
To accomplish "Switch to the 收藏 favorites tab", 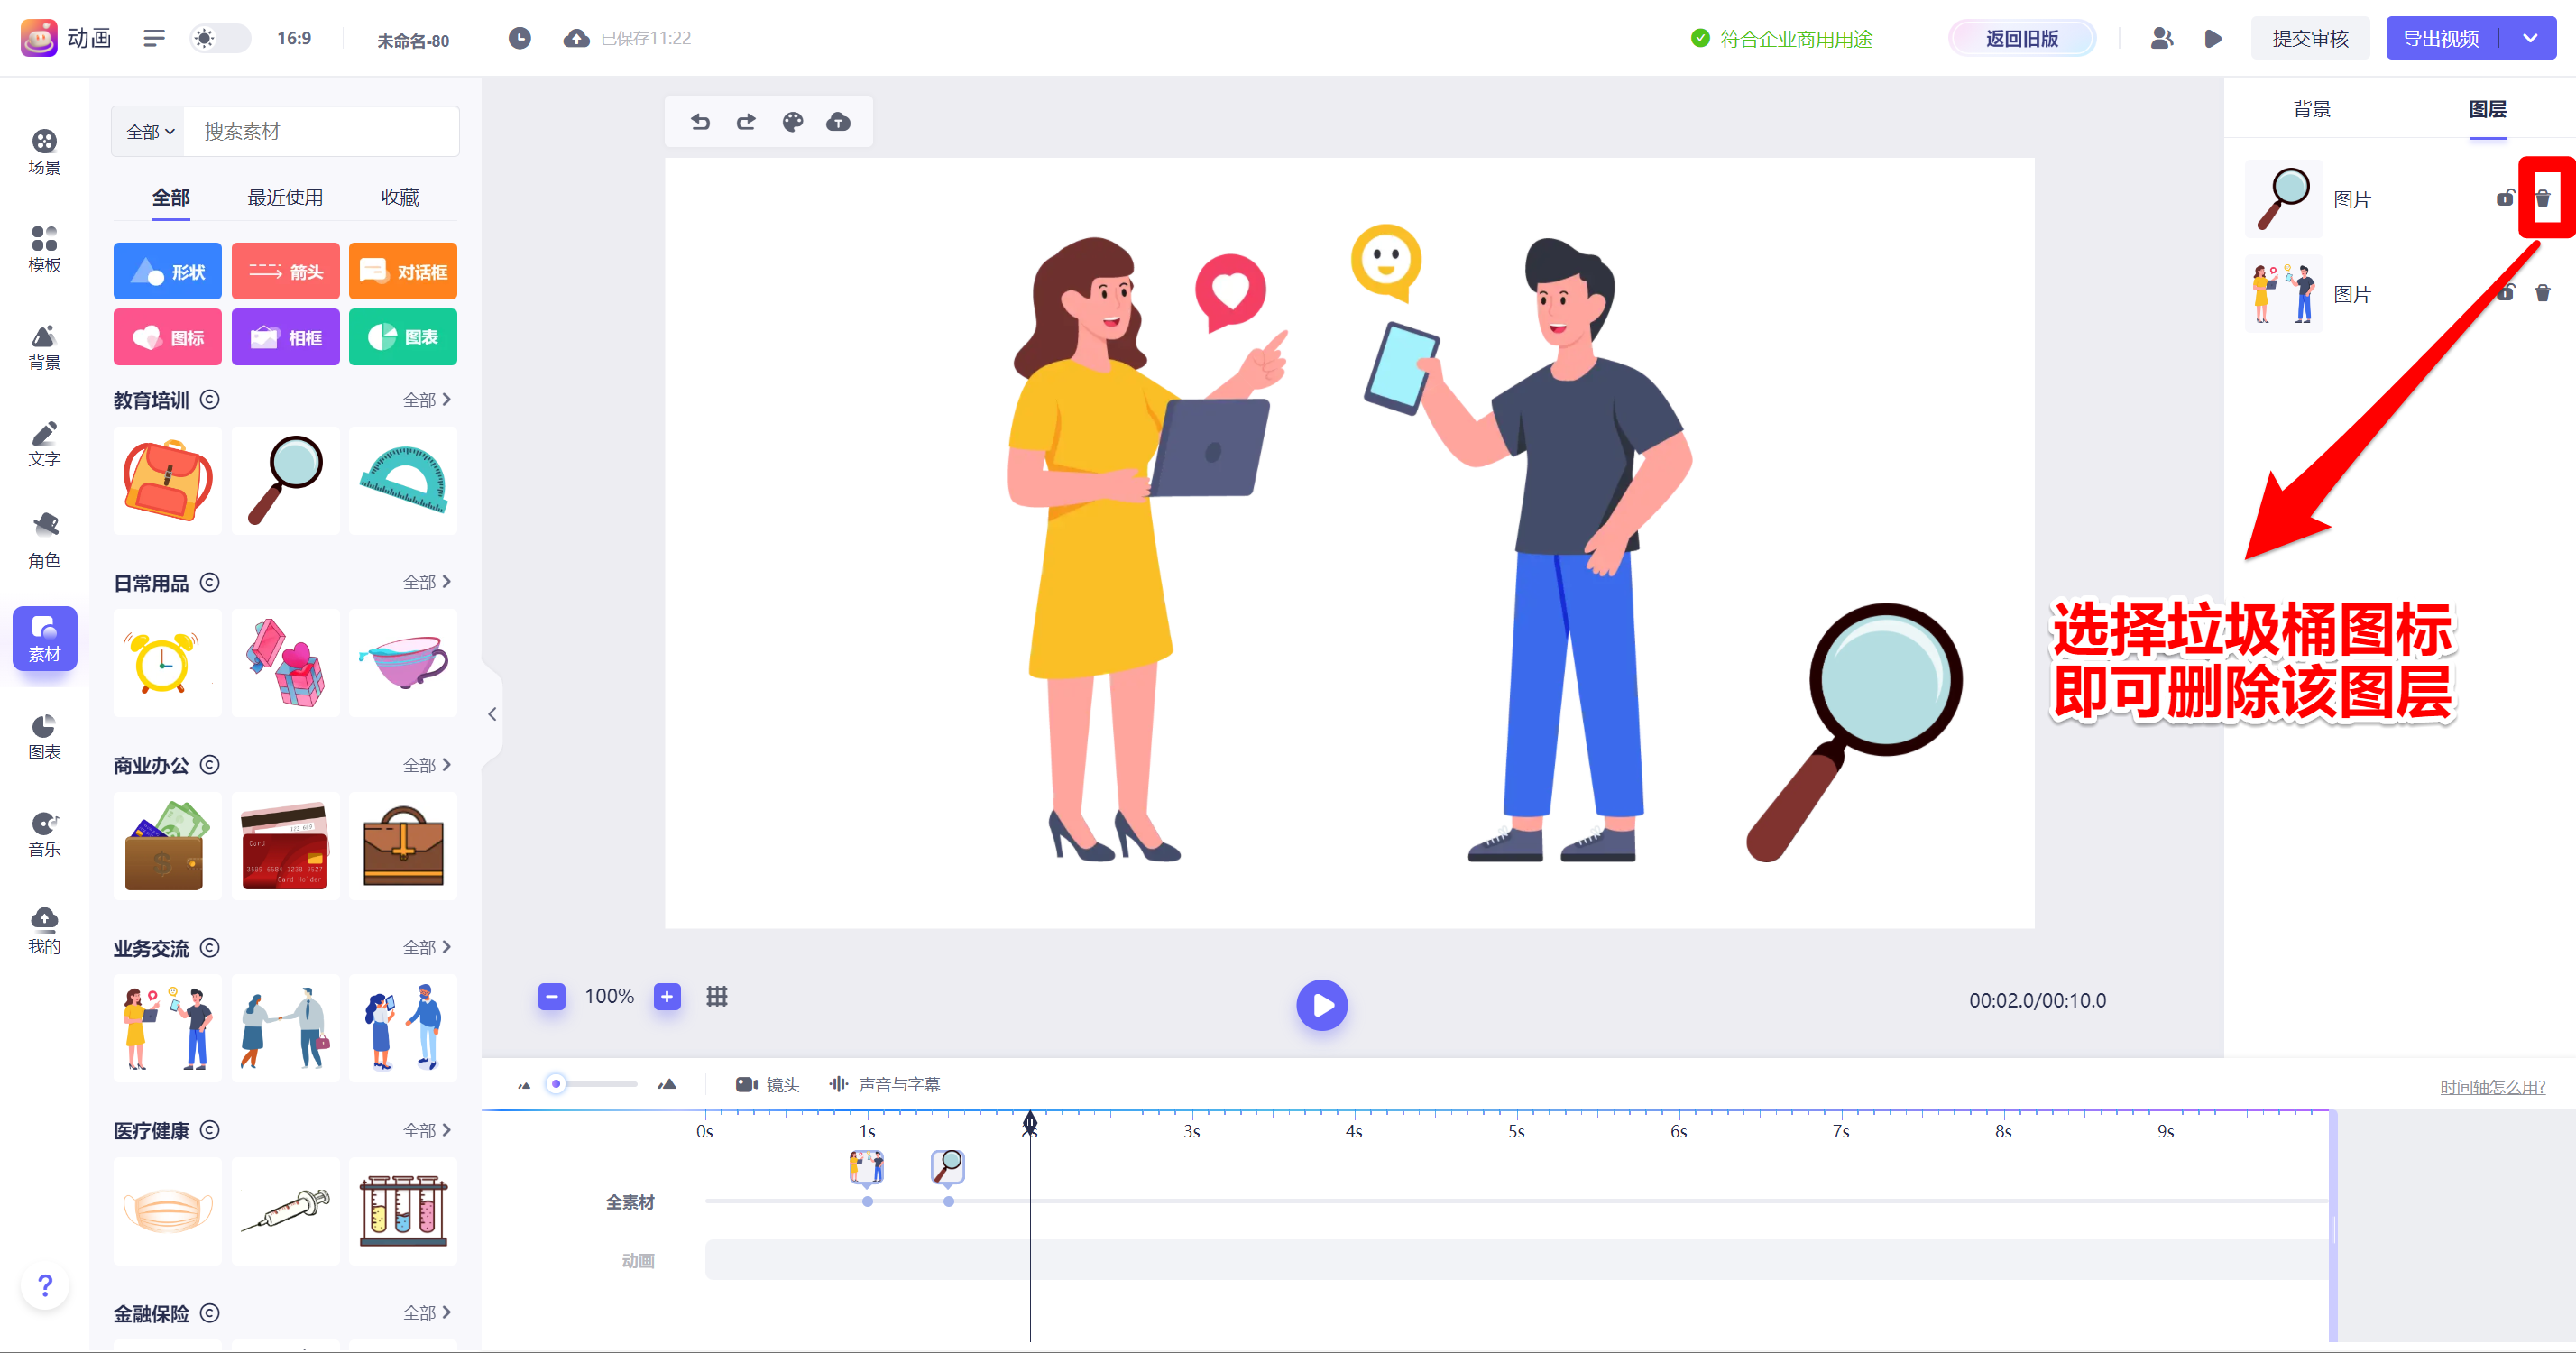I will pos(400,198).
